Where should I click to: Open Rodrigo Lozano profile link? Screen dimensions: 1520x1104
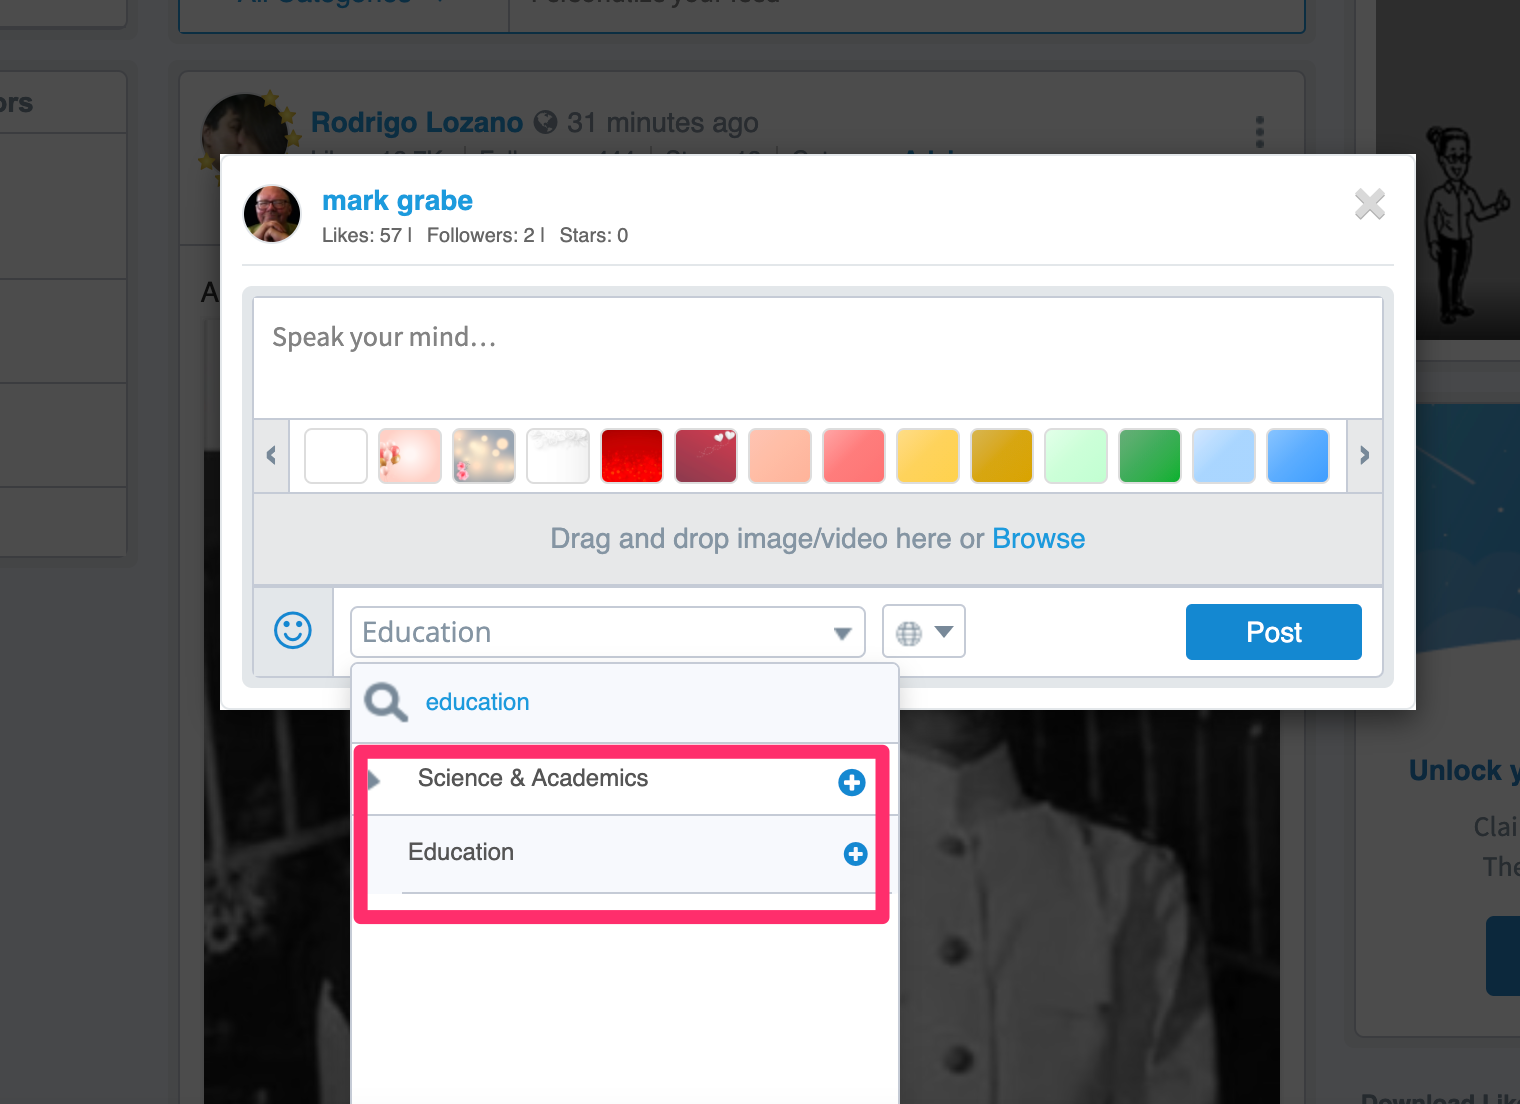tap(416, 122)
